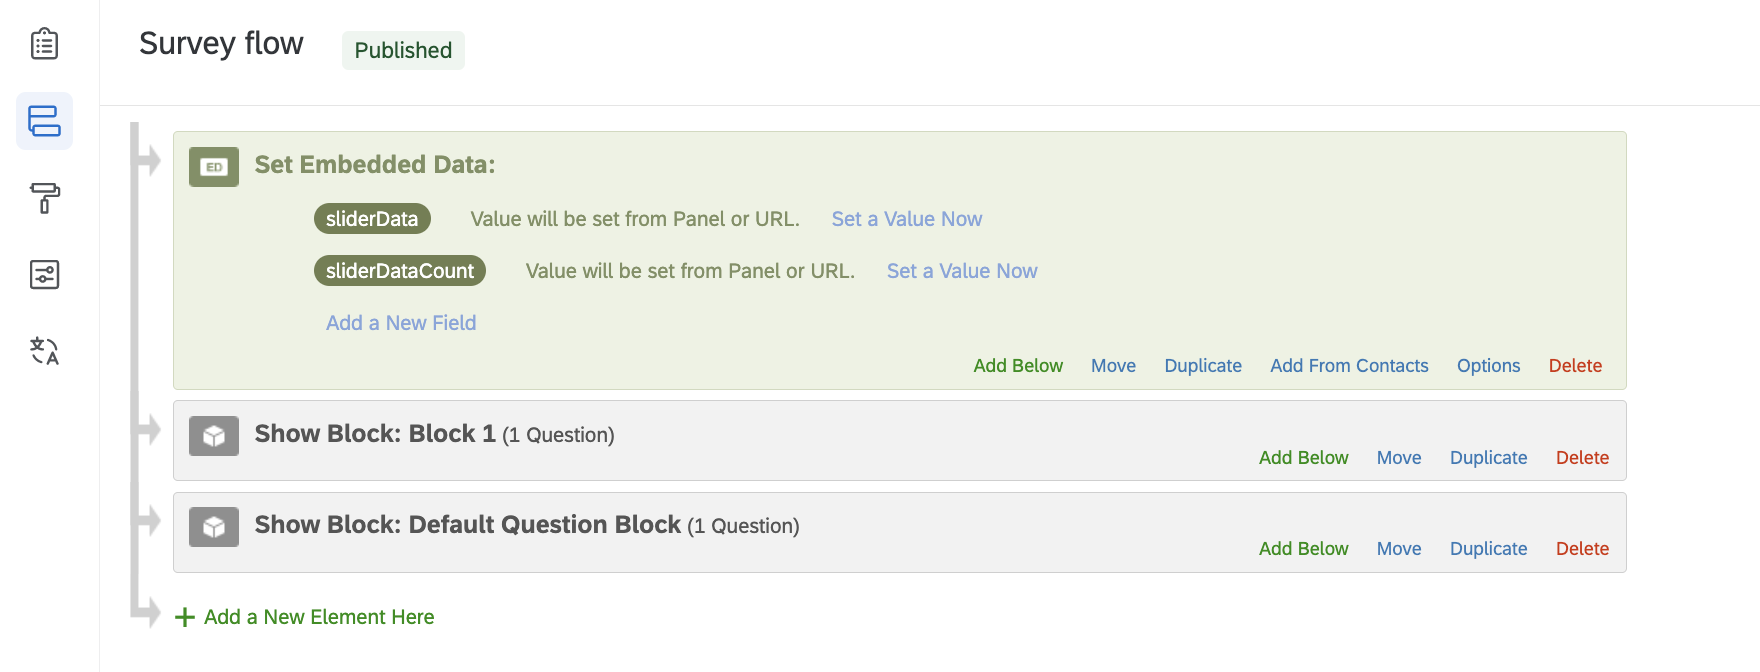
Task: Click the ED embedded data badge
Action: click(213, 168)
